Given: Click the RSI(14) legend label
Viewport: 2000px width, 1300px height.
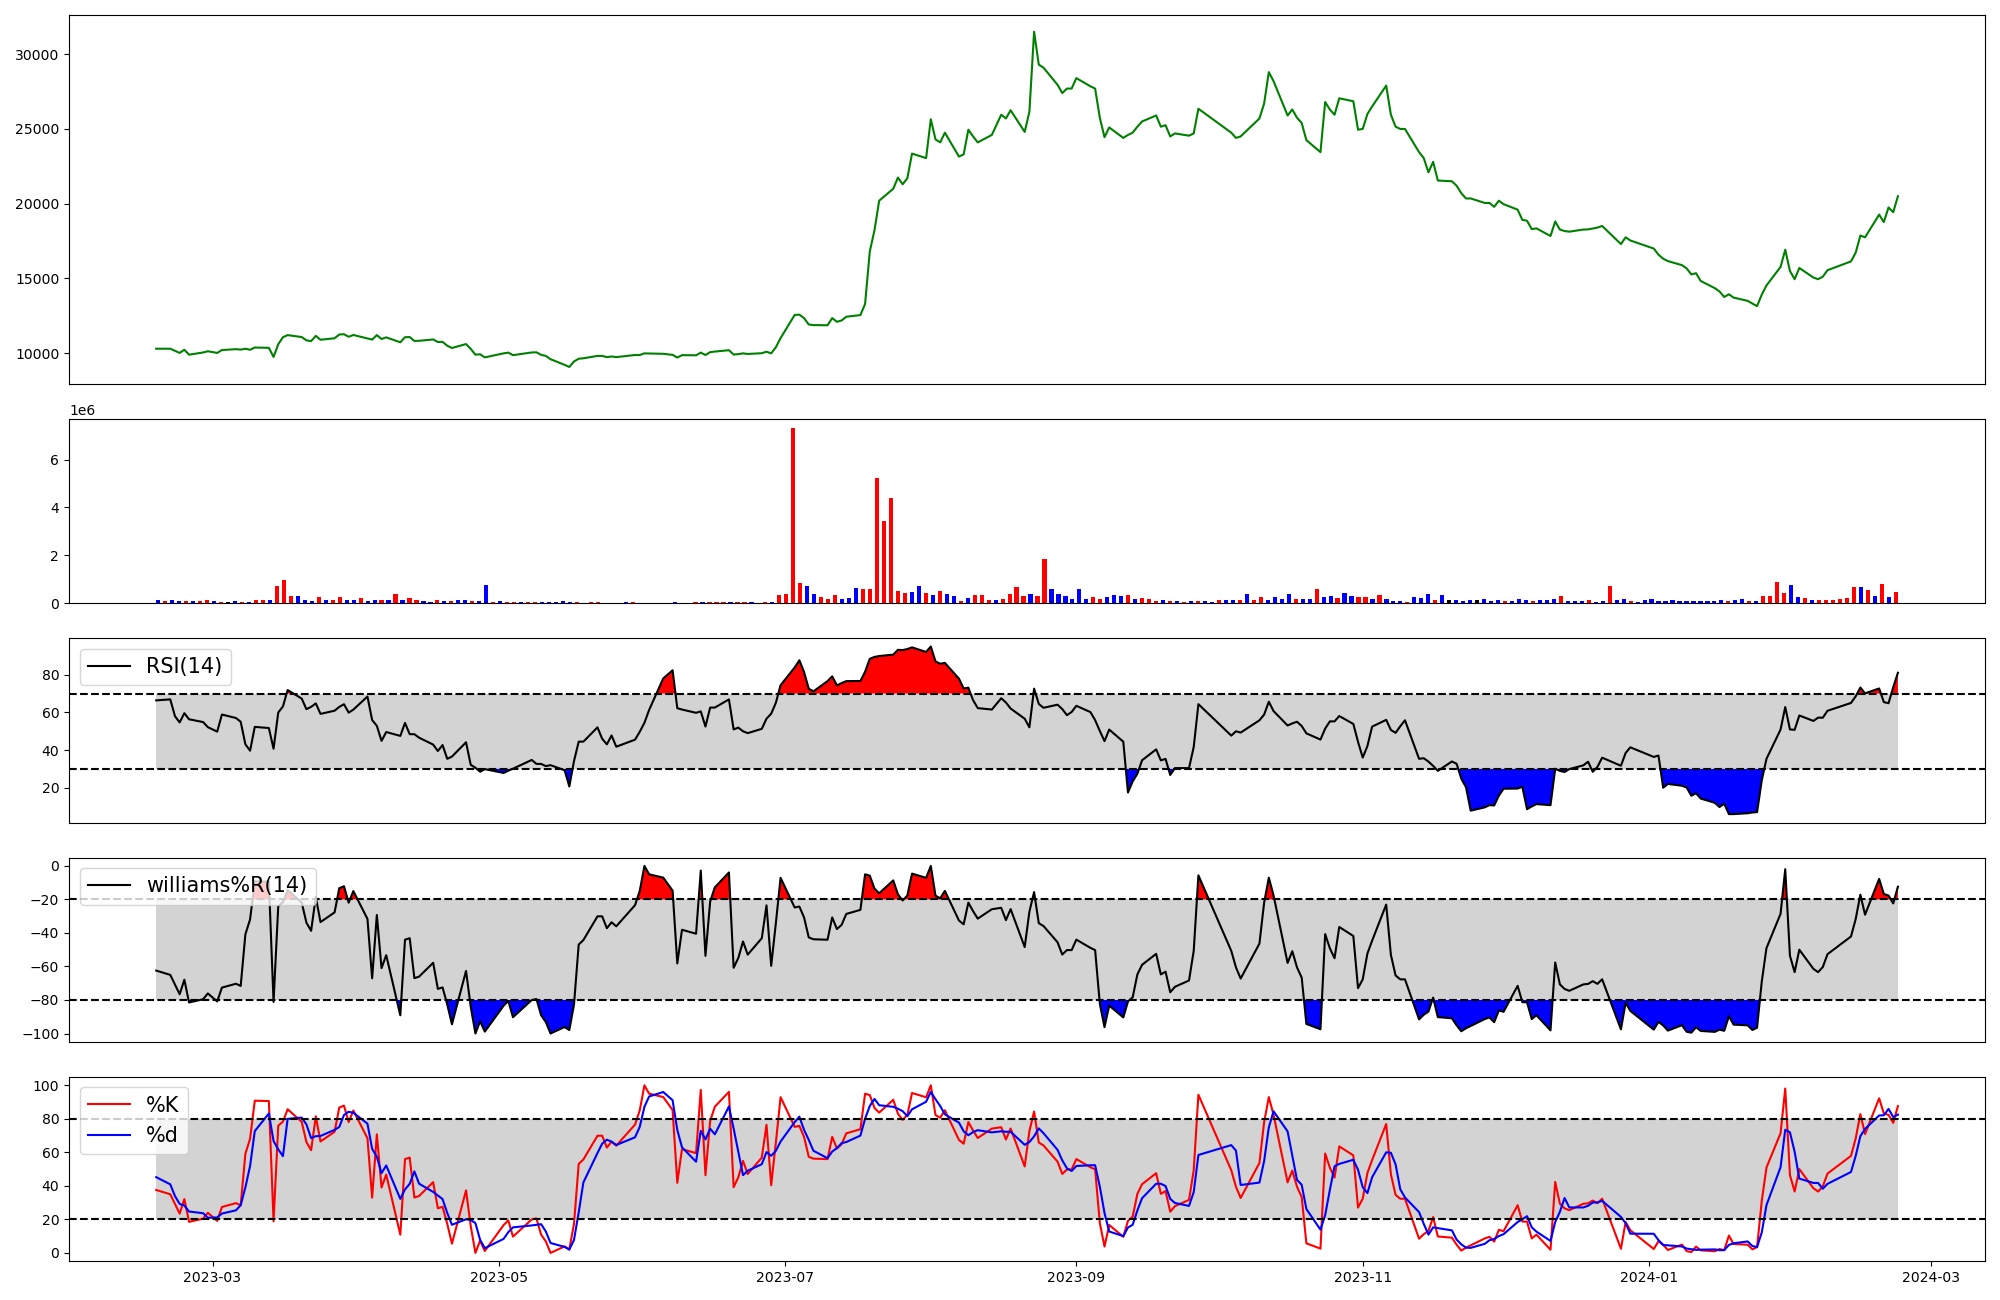Looking at the screenshot, I should tap(184, 666).
